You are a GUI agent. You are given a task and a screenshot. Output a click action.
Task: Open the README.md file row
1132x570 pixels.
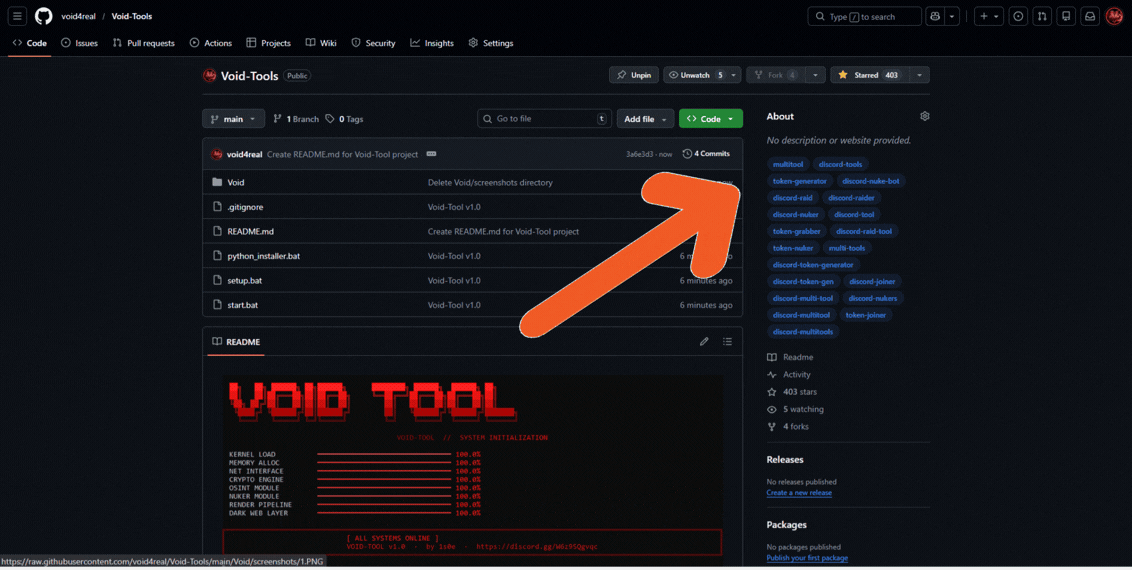[472, 232]
